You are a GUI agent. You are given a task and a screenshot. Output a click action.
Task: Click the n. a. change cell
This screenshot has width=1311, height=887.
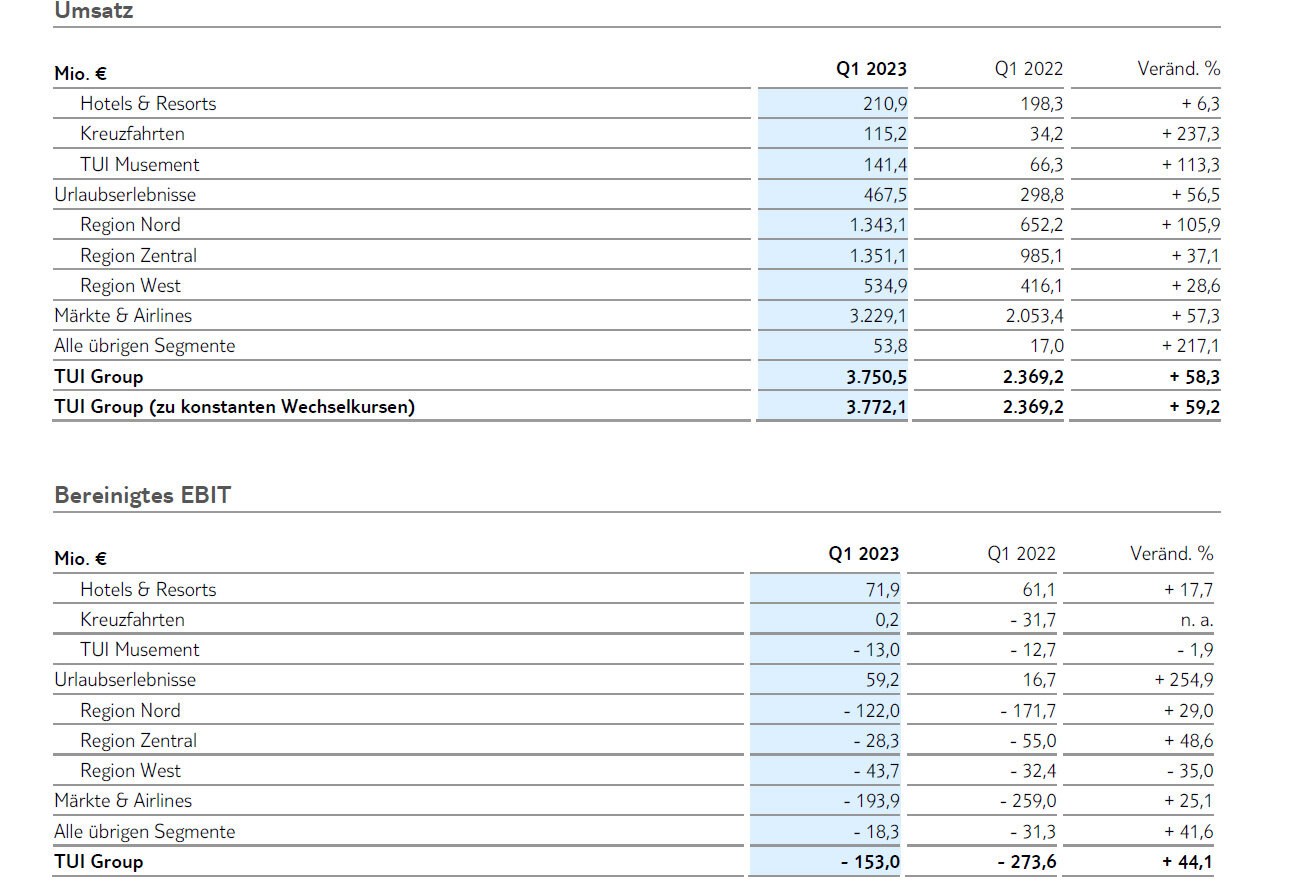coord(1195,620)
